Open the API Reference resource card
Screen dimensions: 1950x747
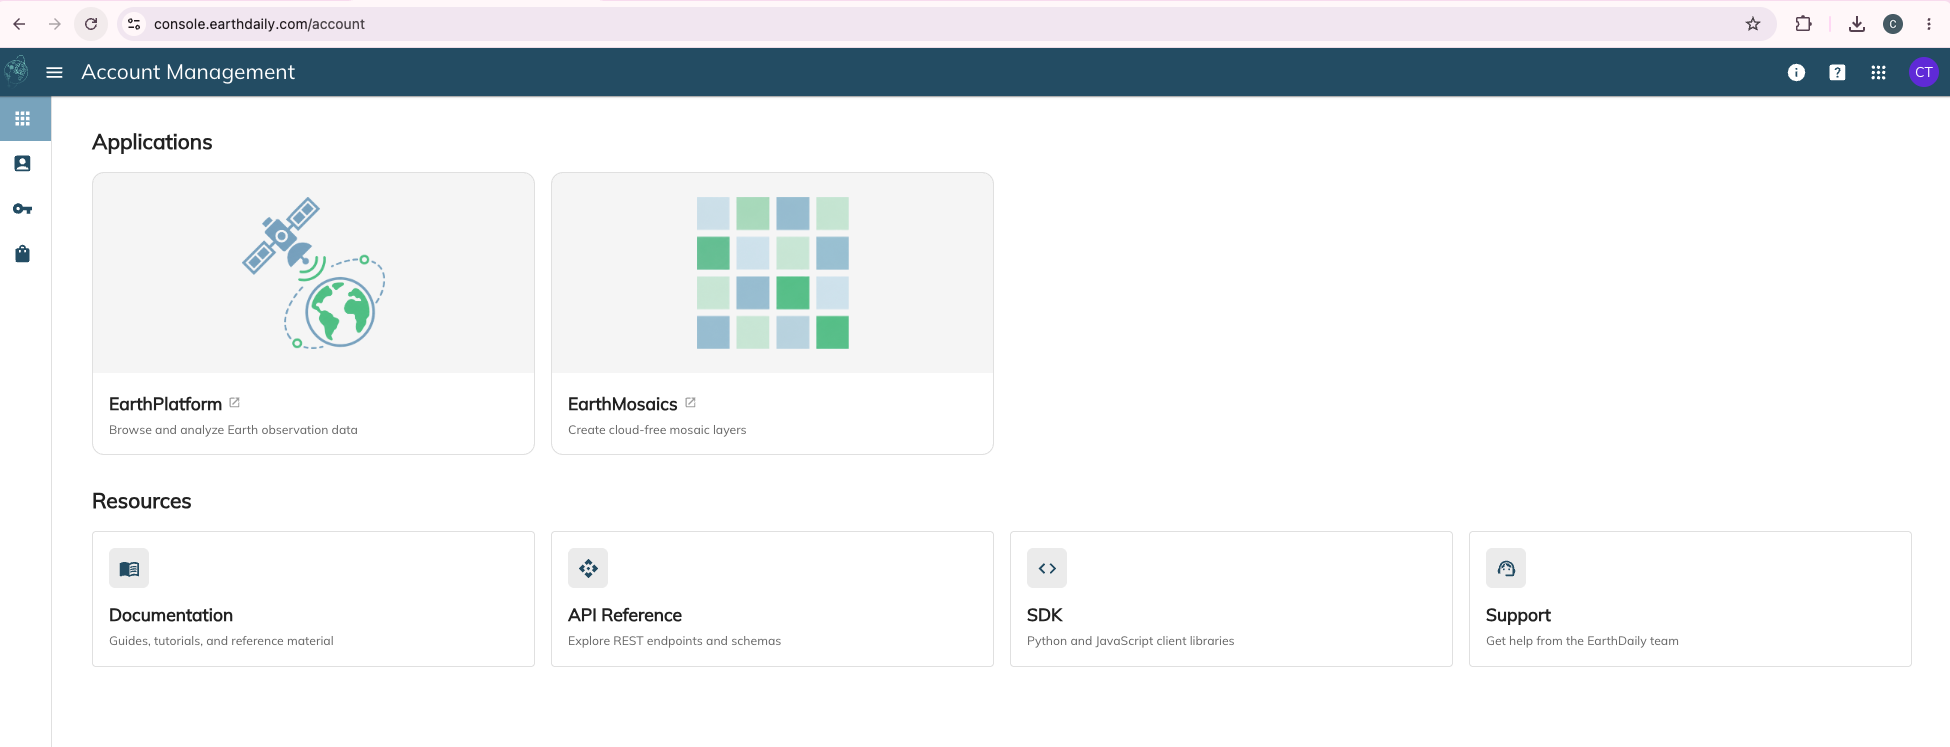click(772, 599)
